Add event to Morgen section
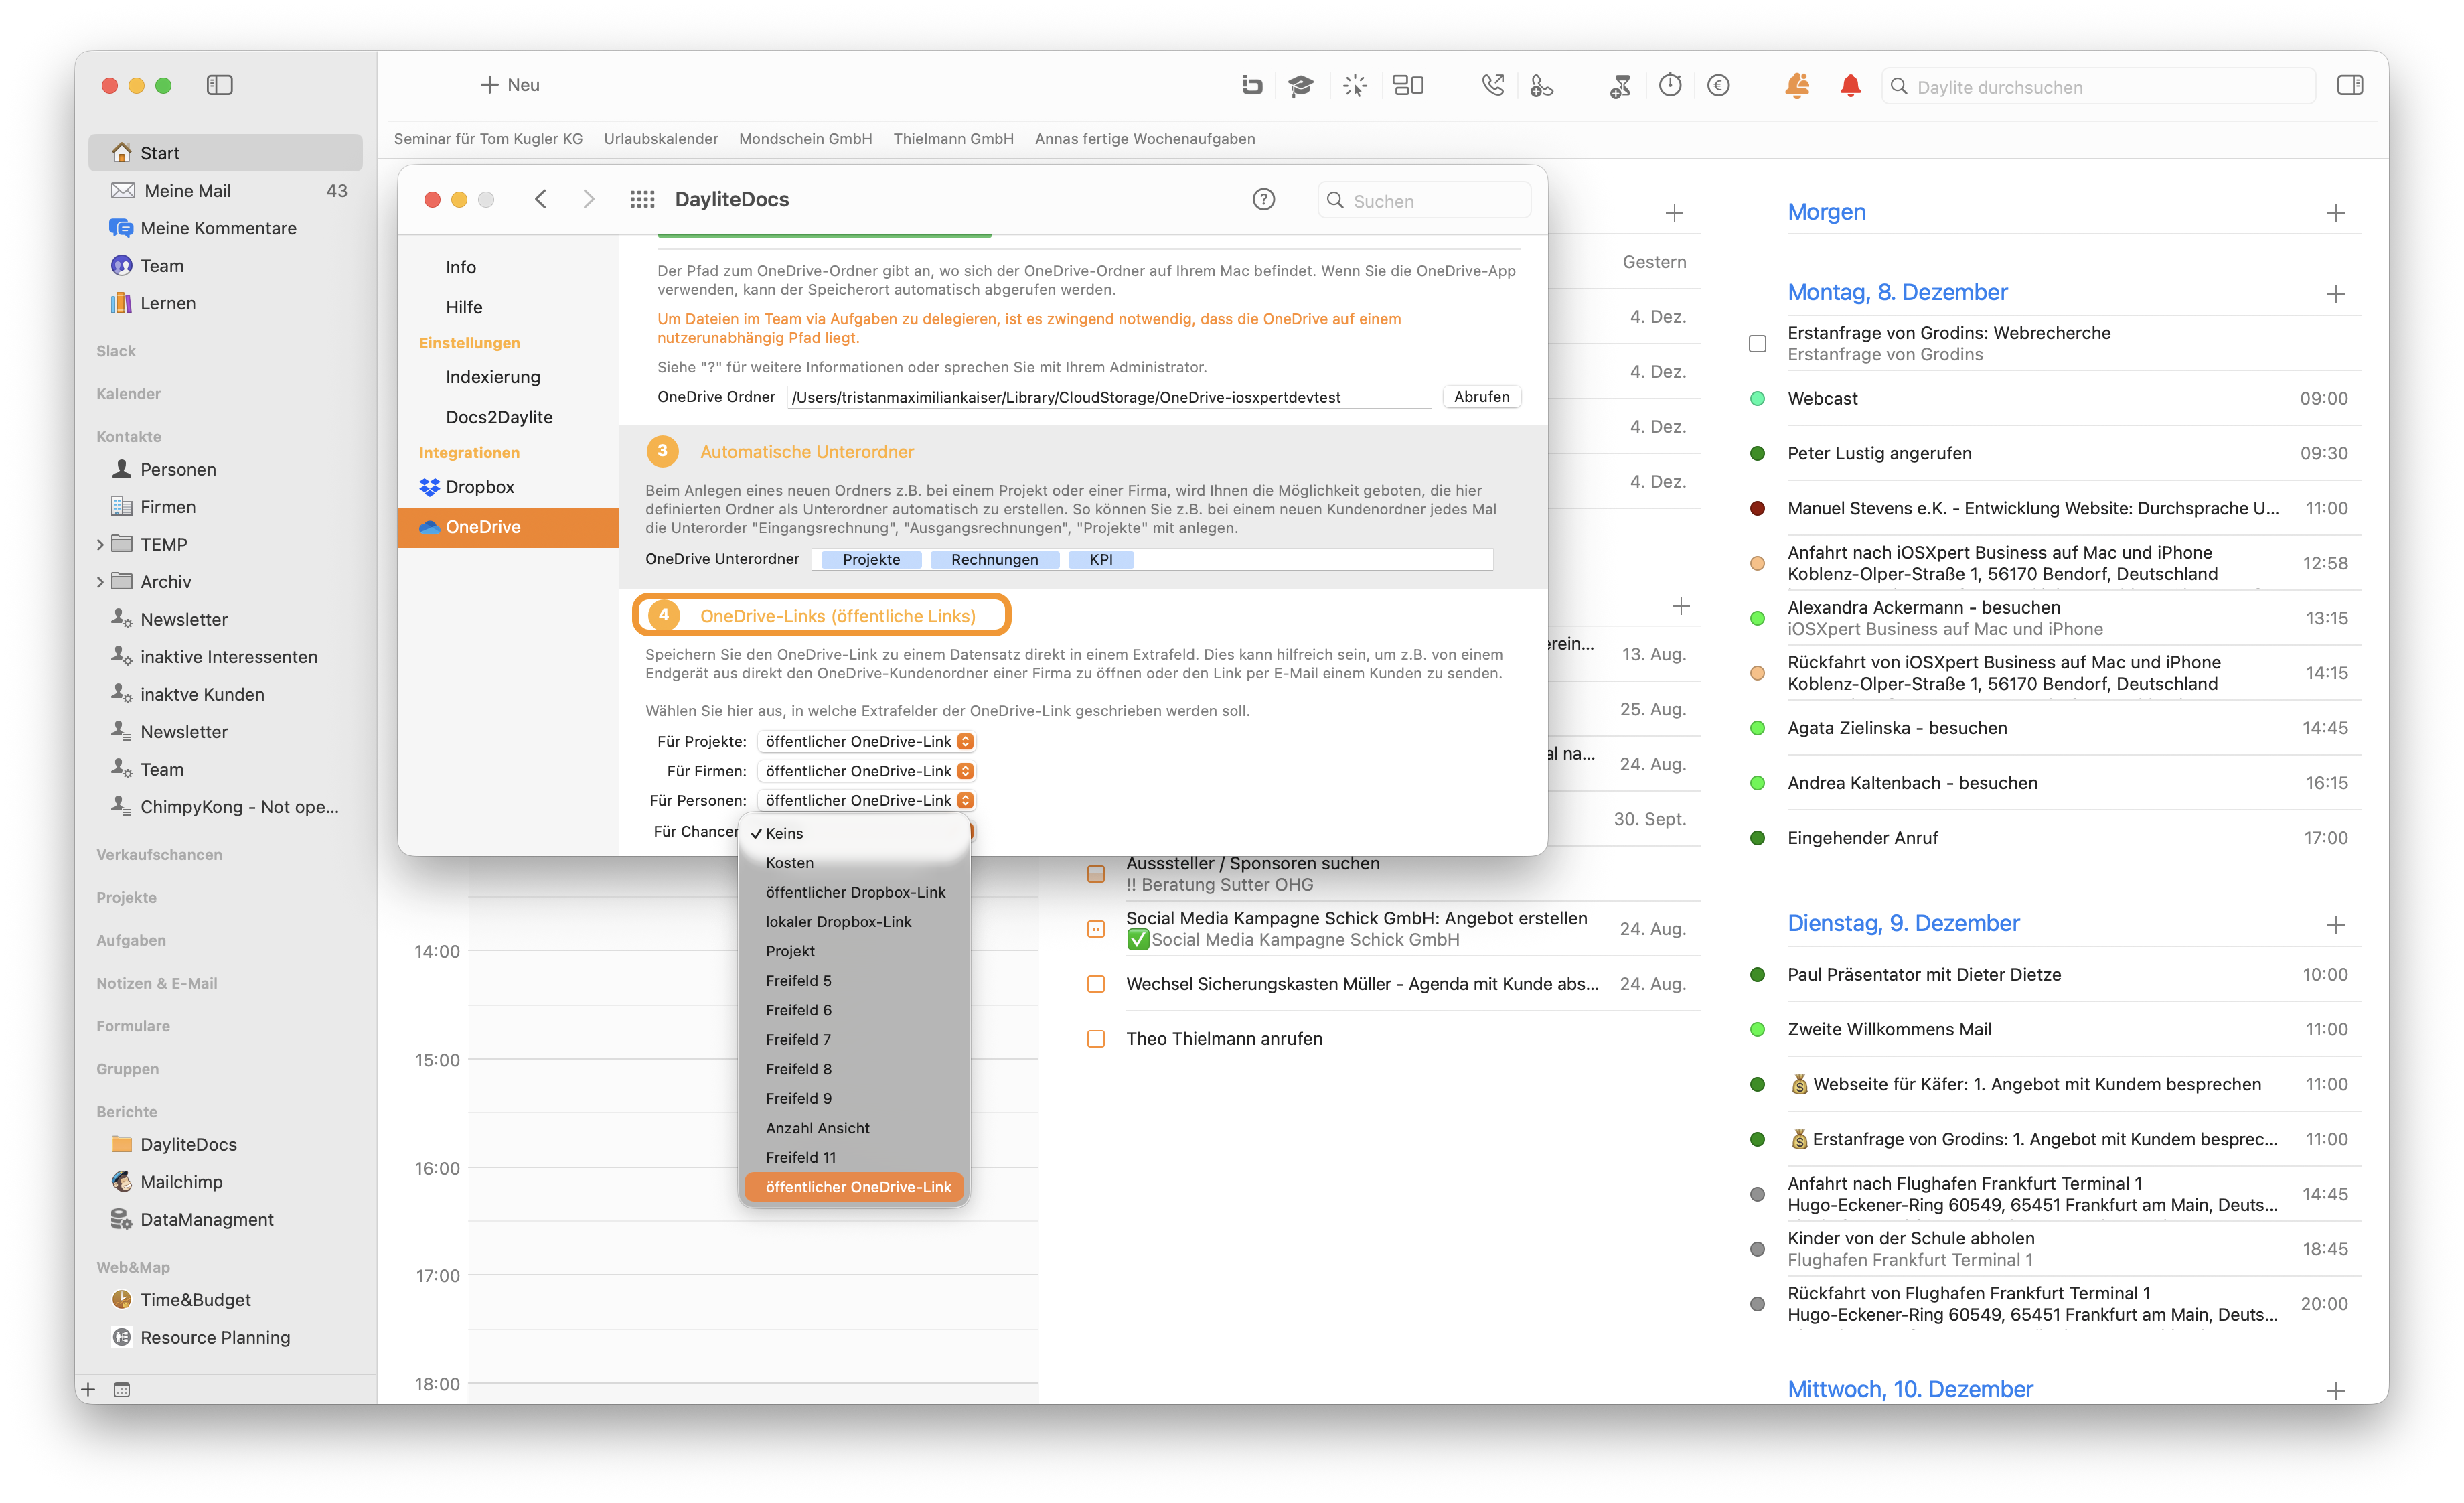Viewport: 2464px width, 1503px height. point(2336,213)
